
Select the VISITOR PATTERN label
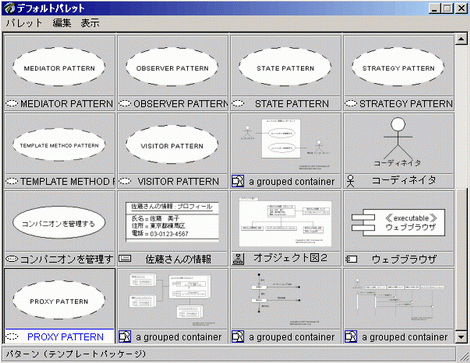click(x=178, y=182)
